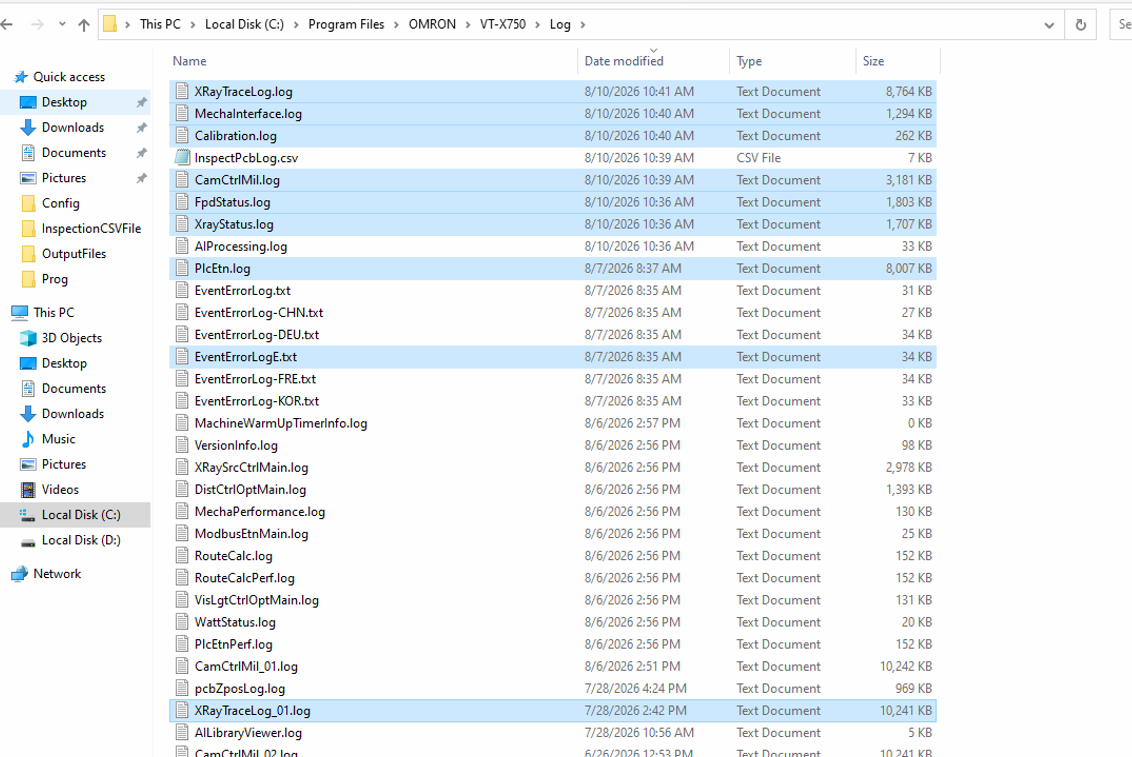Click EventErrorLogE.txt file icon
The image size is (1132, 757).
pyautogui.click(x=182, y=356)
